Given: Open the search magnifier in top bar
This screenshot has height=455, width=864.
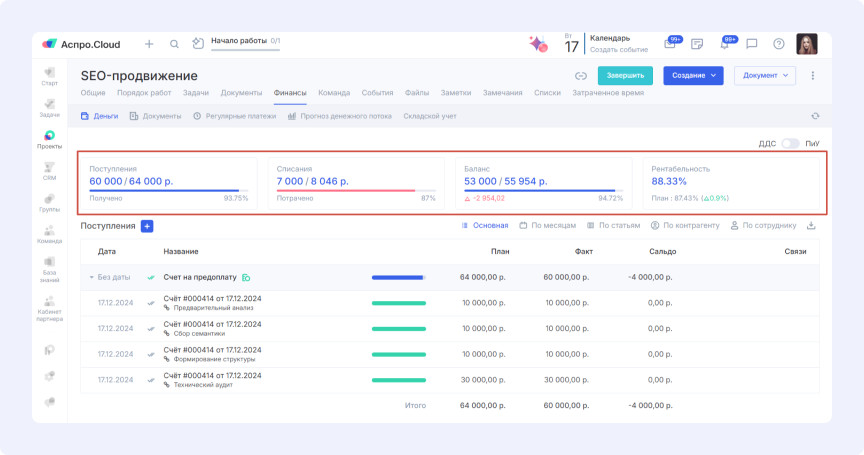Looking at the screenshot, I should pyautogui.click(x=174, y=44).
